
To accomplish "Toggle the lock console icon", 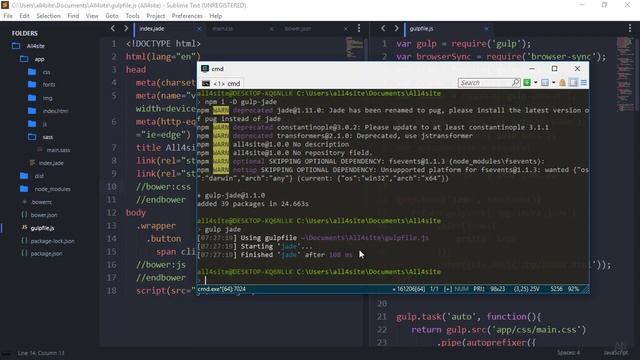I will (x=562, y=83).
